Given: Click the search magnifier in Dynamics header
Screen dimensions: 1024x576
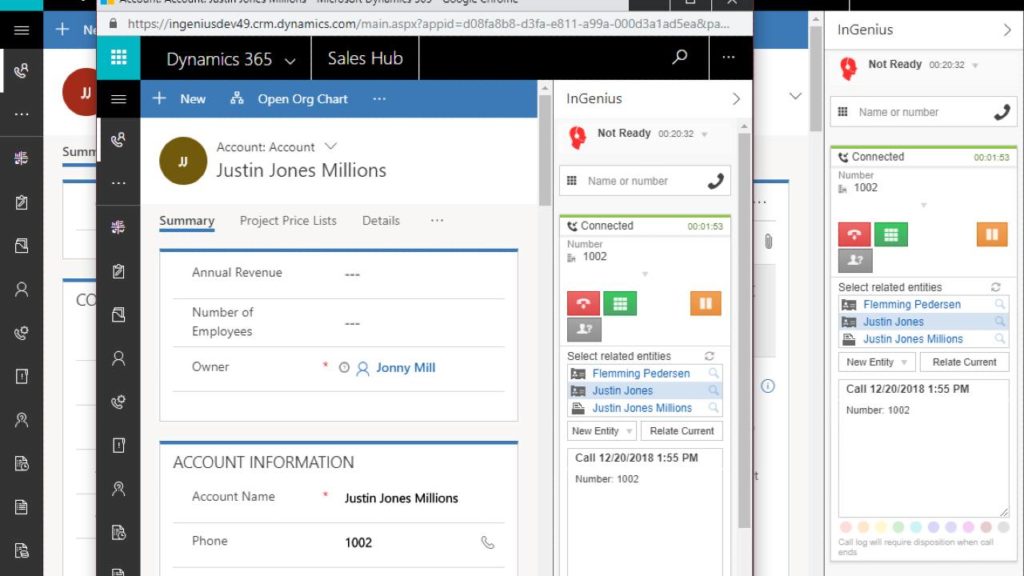Looking at the screenshot, I should [680, 58].
